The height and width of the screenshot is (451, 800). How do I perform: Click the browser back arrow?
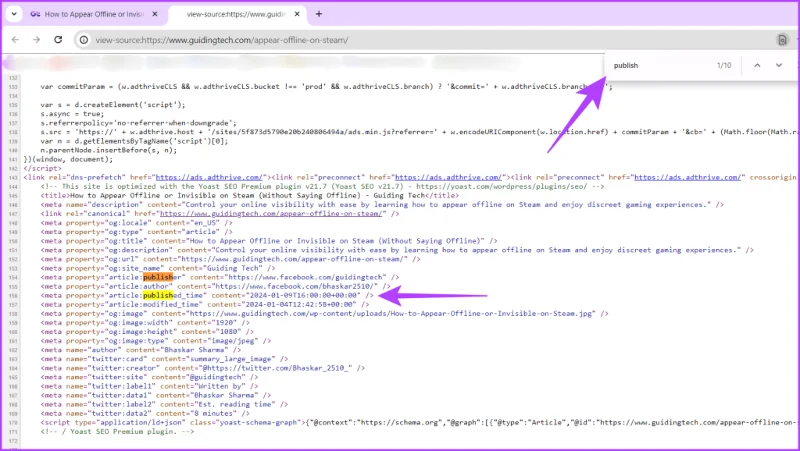[15, 40]
